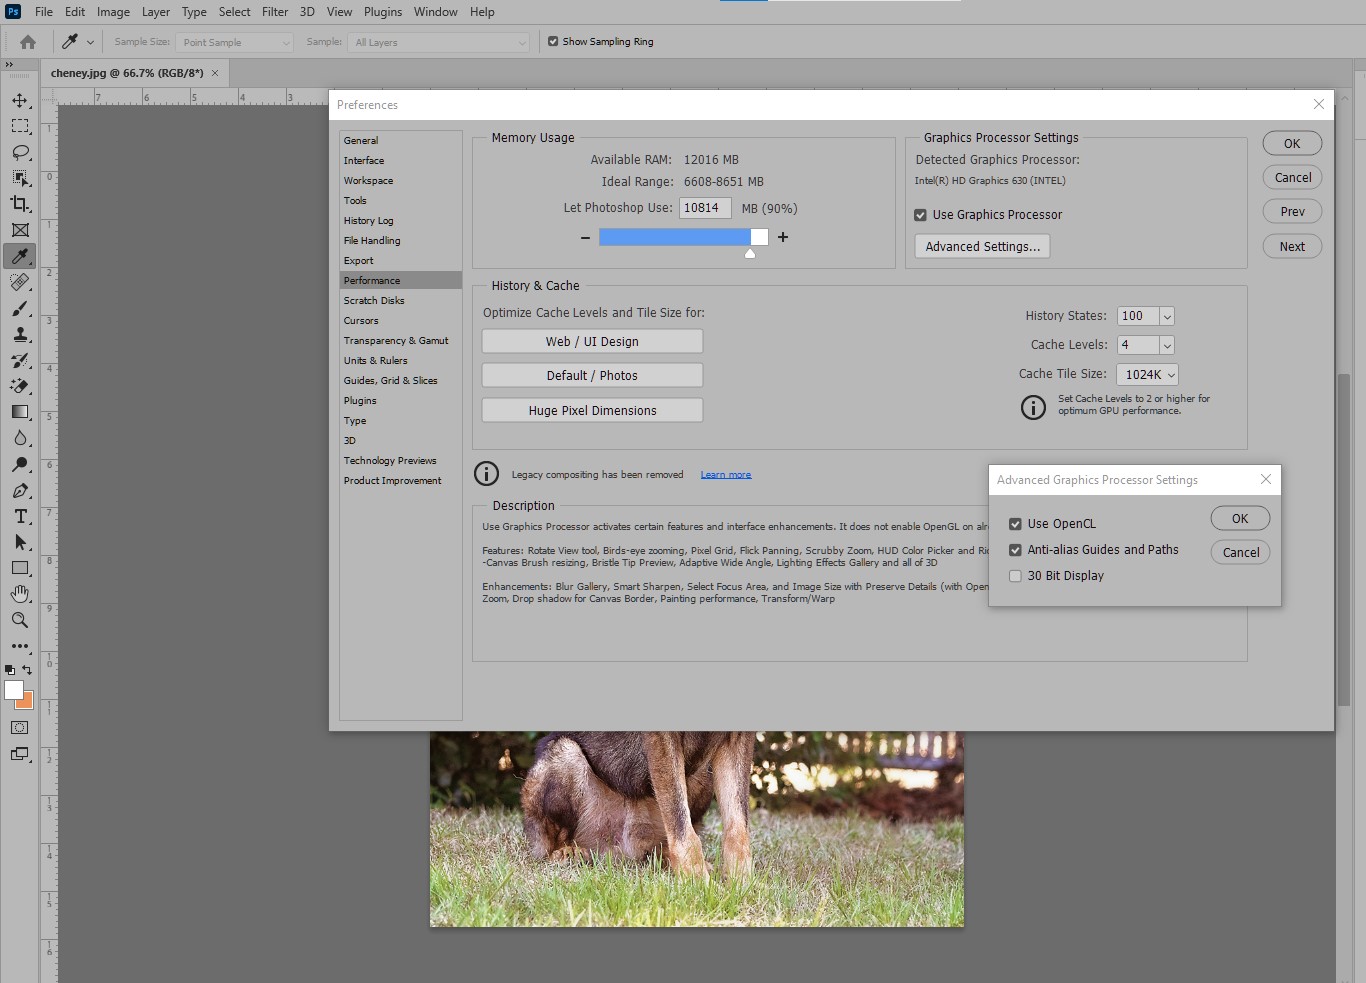Select the Move tool
This screenshot has height=983, width=1366.
tap(20, 99)
